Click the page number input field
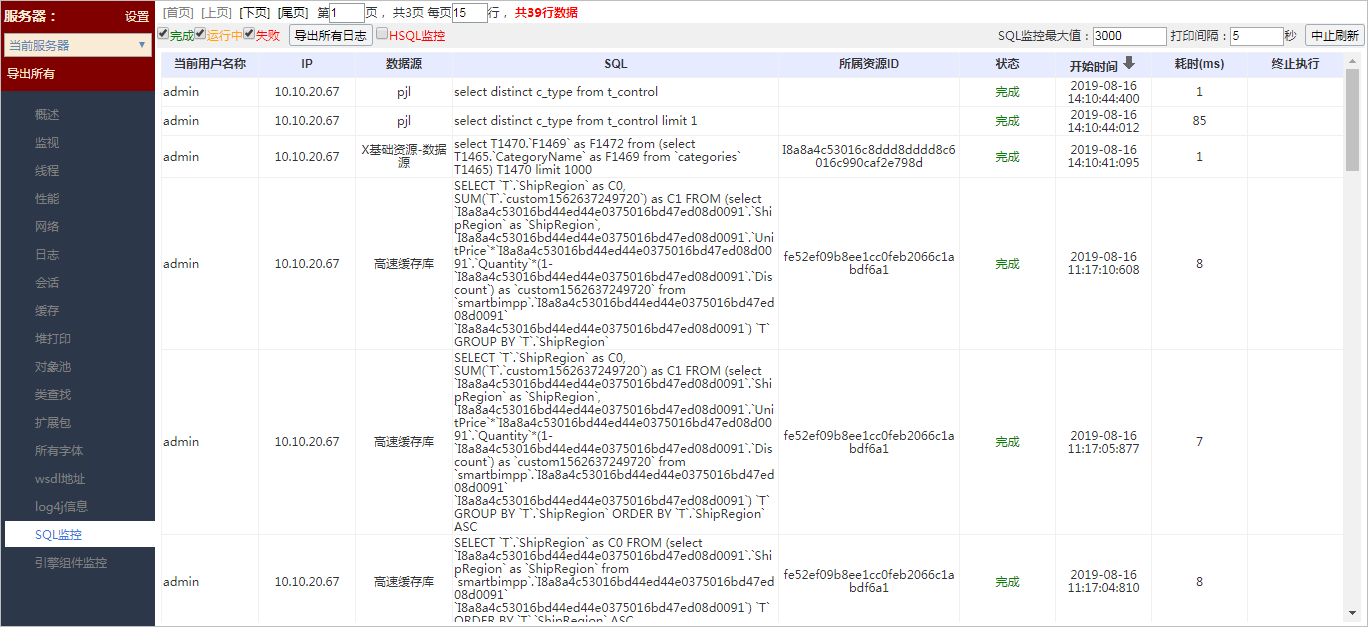Image resolution: width=1368 pixels, height=627 pixels. 347,13
